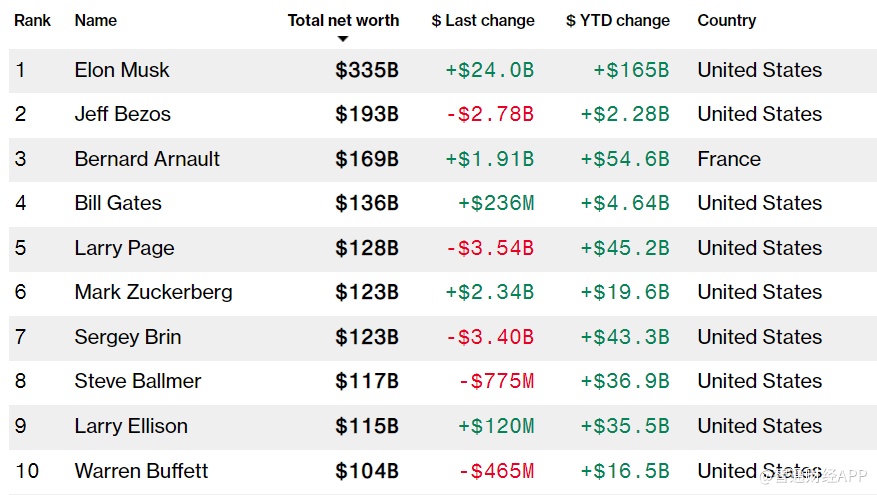This screenshot has height=495, width=877.
Task: Sort by the Rank column header
Action: pyautogui.click(x=33, y=20)
